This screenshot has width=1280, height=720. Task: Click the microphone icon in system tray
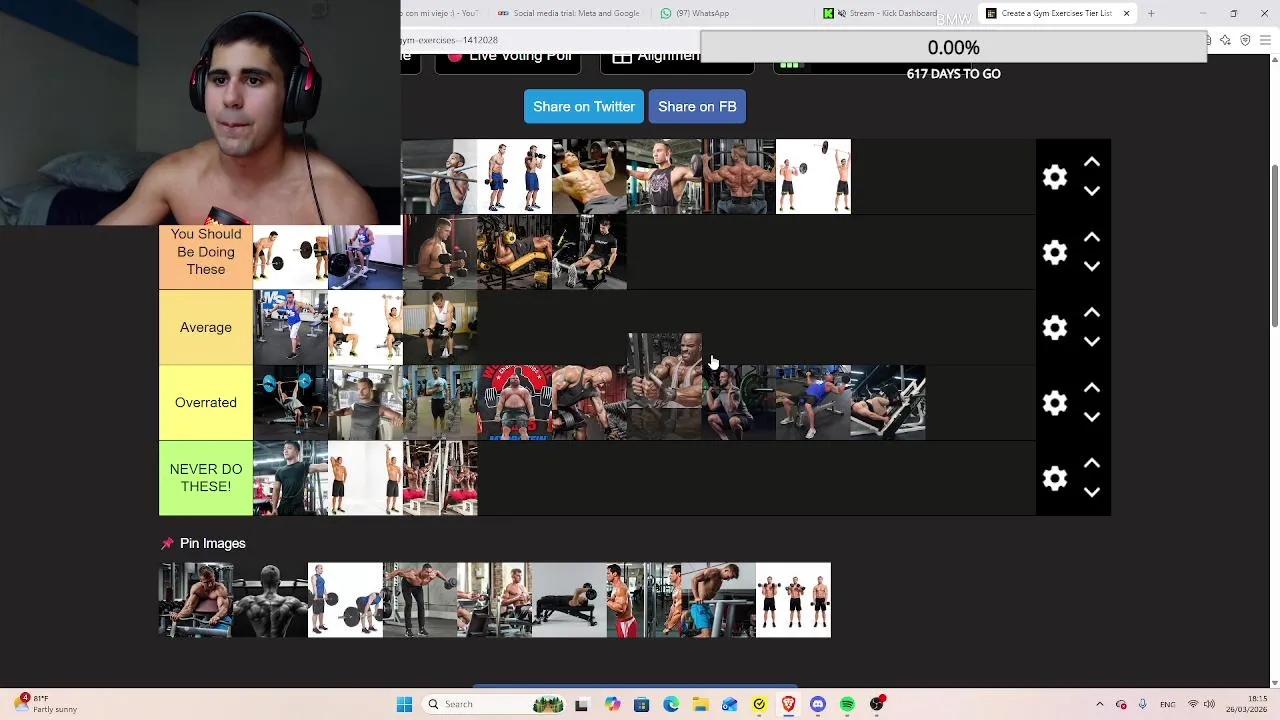[x=1142, y=704]
